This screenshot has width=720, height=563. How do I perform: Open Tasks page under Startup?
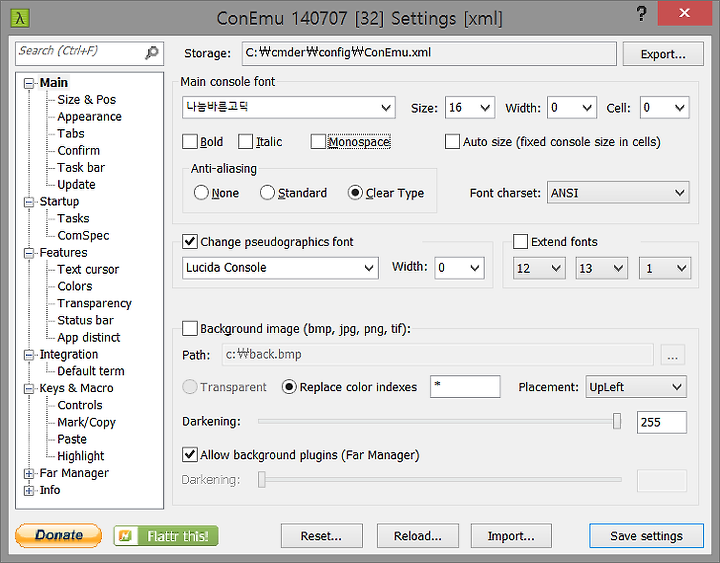(x=73, y=219)
